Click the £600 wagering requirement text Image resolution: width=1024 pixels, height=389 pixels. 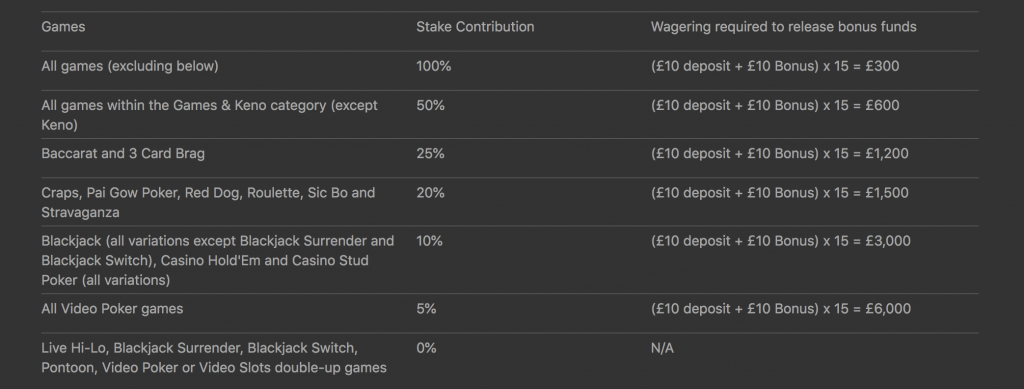(775, 105)
